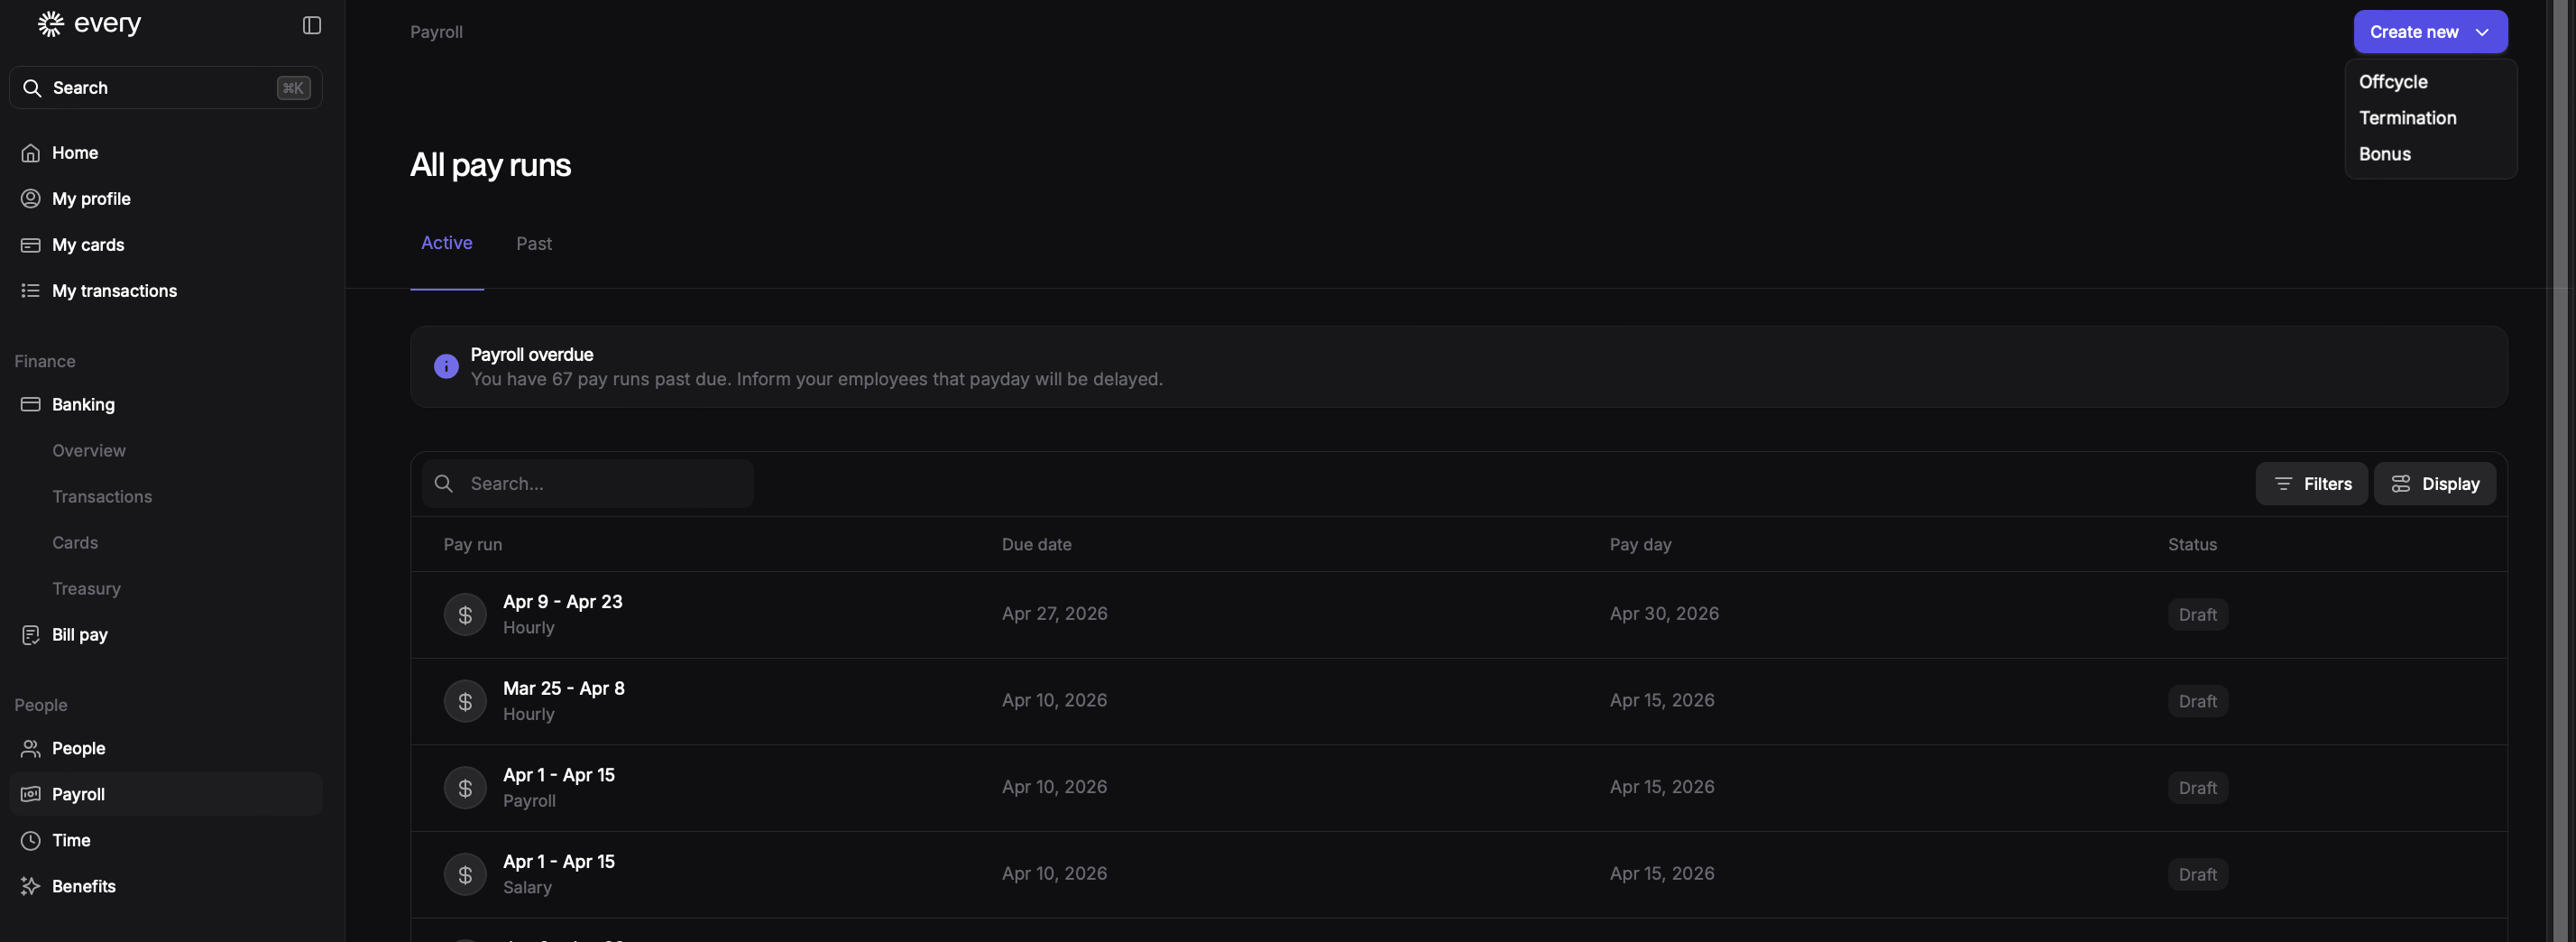Select Offcycle from the menu
This screenshot has width=2576, height=942.
click(2393, 82)
